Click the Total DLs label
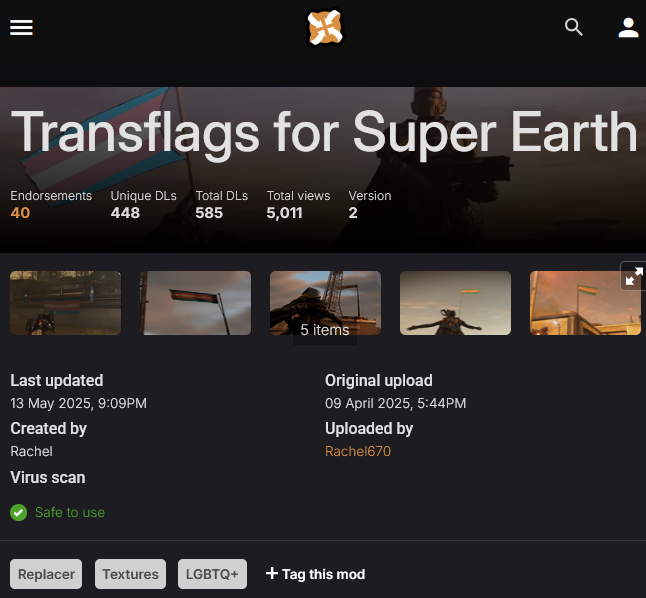 point(222,196)
